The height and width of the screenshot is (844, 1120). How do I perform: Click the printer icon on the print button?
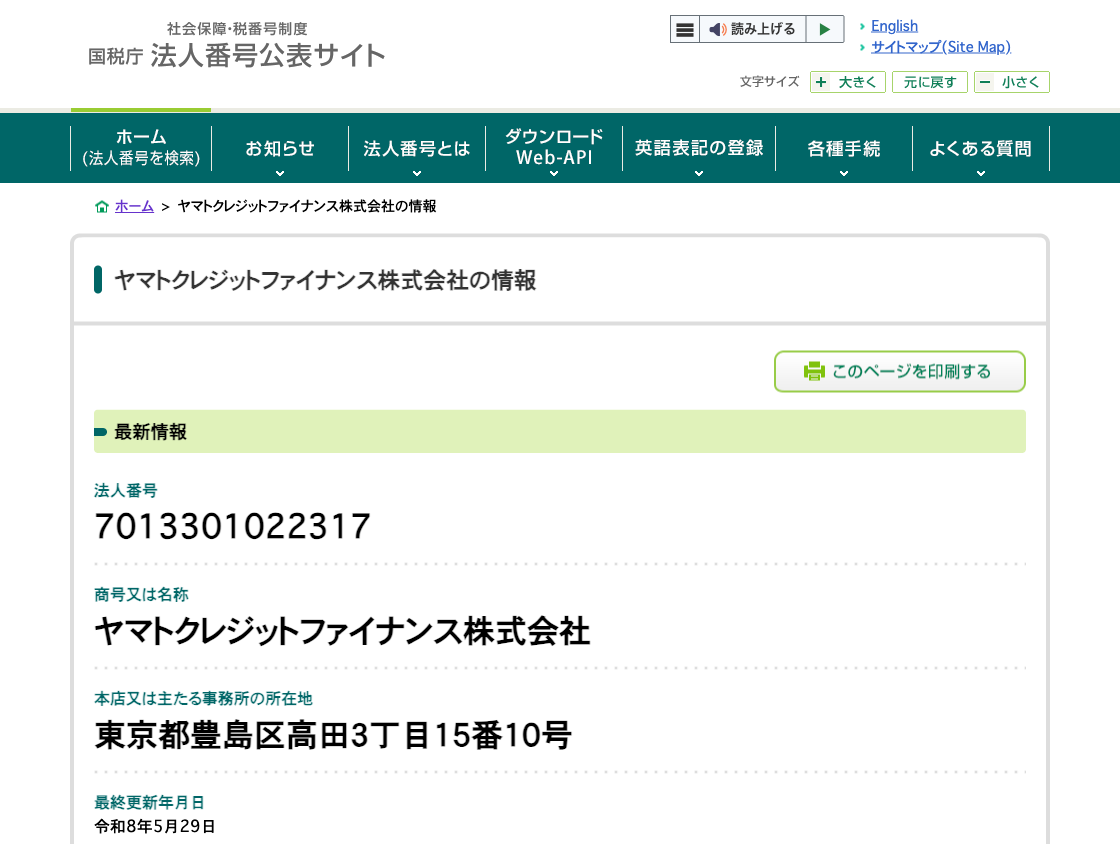coord(814,371)
